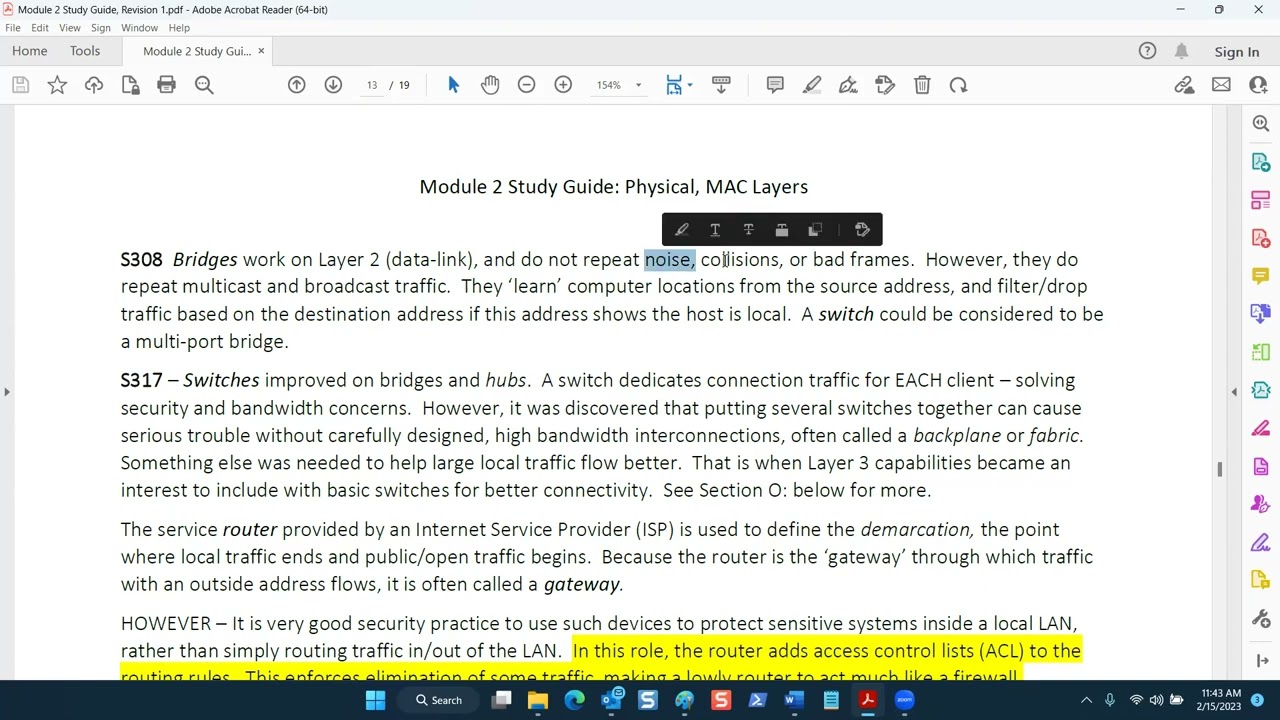
Task: Open the View menu
Action: pyautogui.click(x=69, y=28)
